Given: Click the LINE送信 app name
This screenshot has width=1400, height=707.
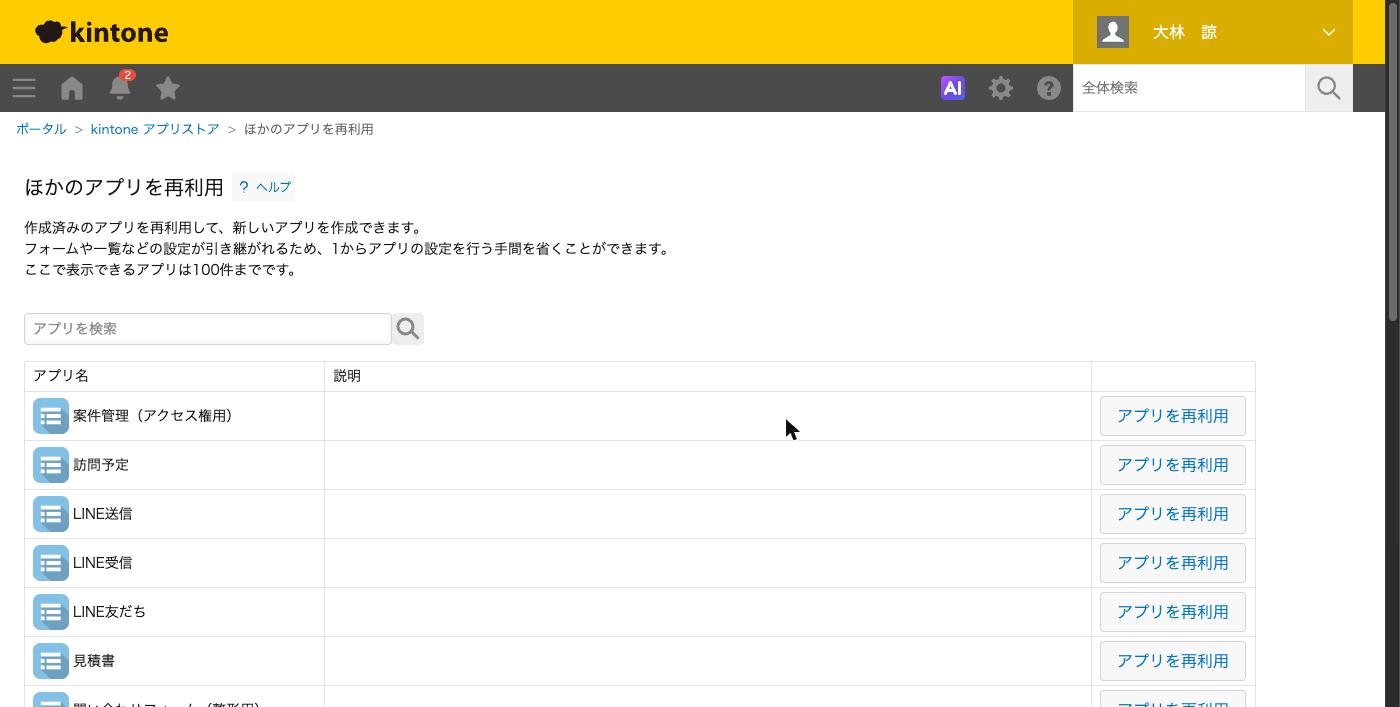Looking at the screenshot, I should pyautogui.click(x=103, y=514).
